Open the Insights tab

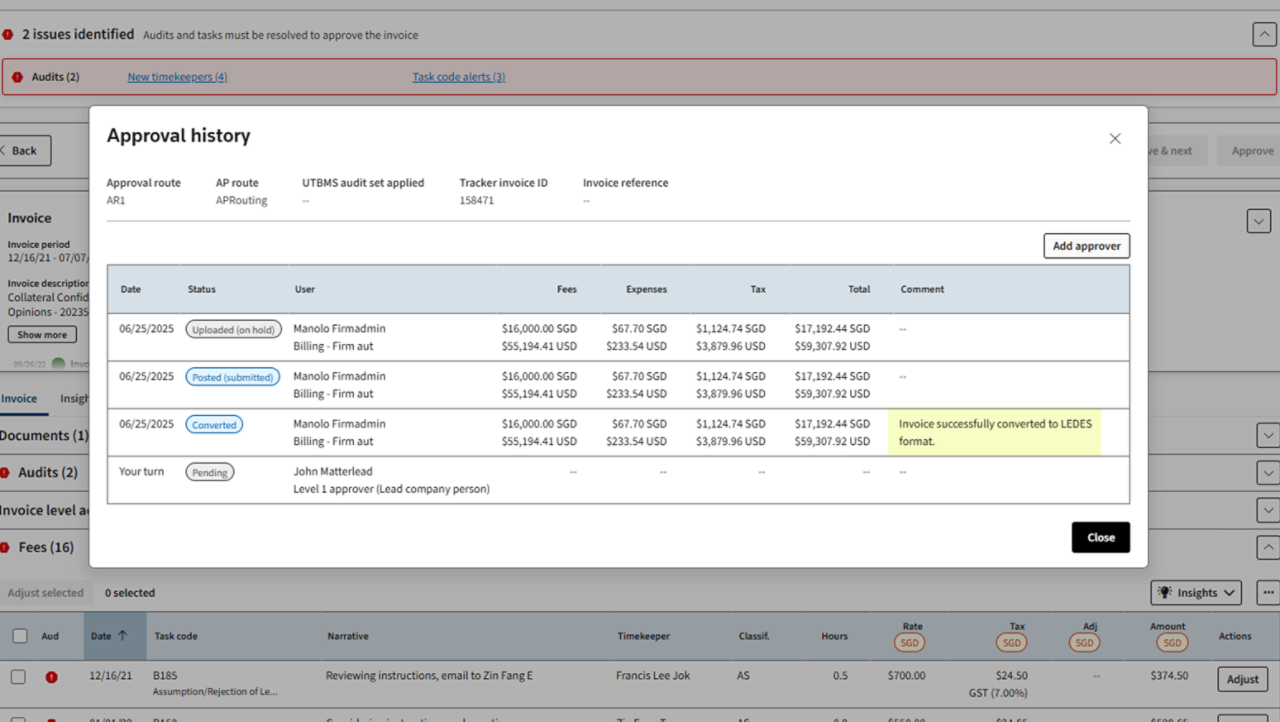pos(76,398)
